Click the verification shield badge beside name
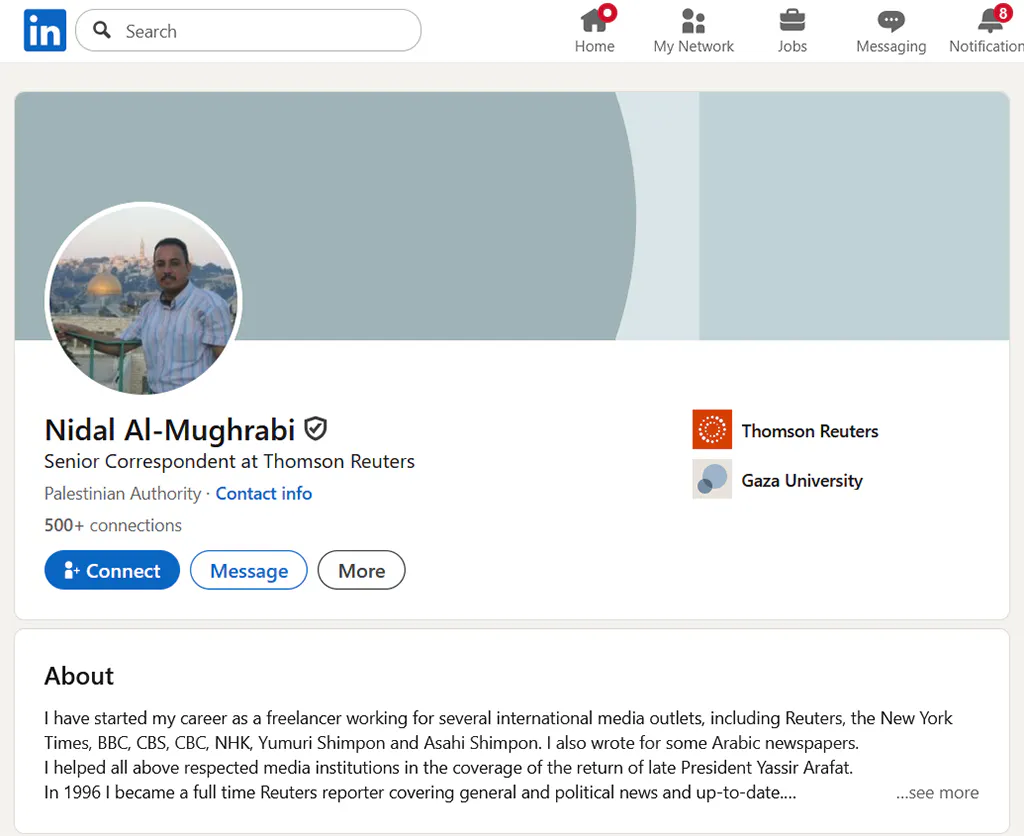This screenshot has width=1024, height=836. click(x=316, y=429)
